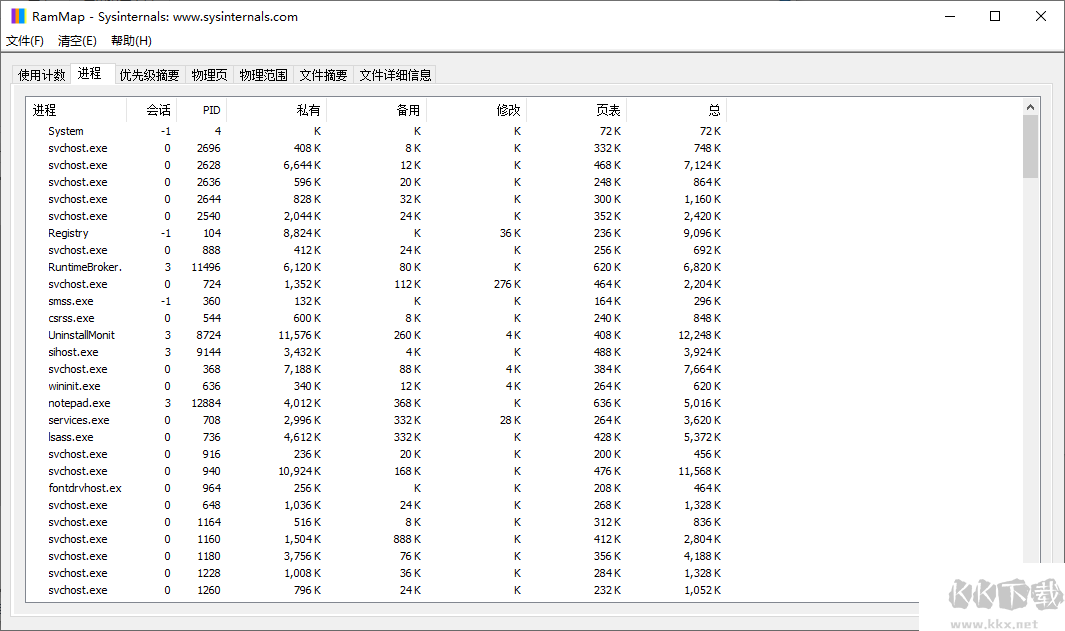Select the smss.exe process row
This screenshot has height=631, width=1065.
tap(71, 300)
